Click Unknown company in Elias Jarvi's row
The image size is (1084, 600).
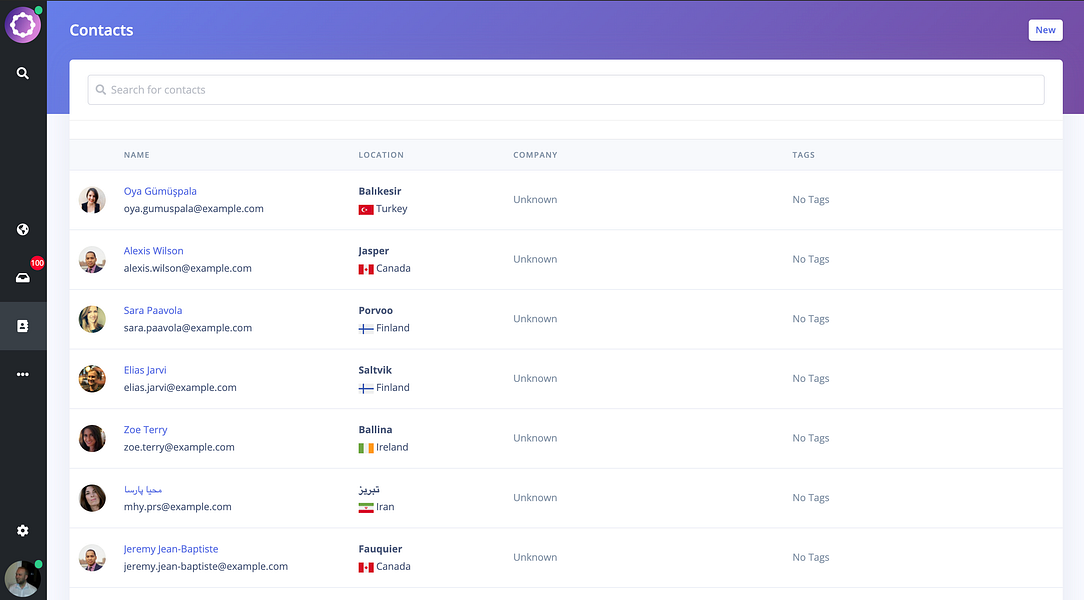(535, 379)
